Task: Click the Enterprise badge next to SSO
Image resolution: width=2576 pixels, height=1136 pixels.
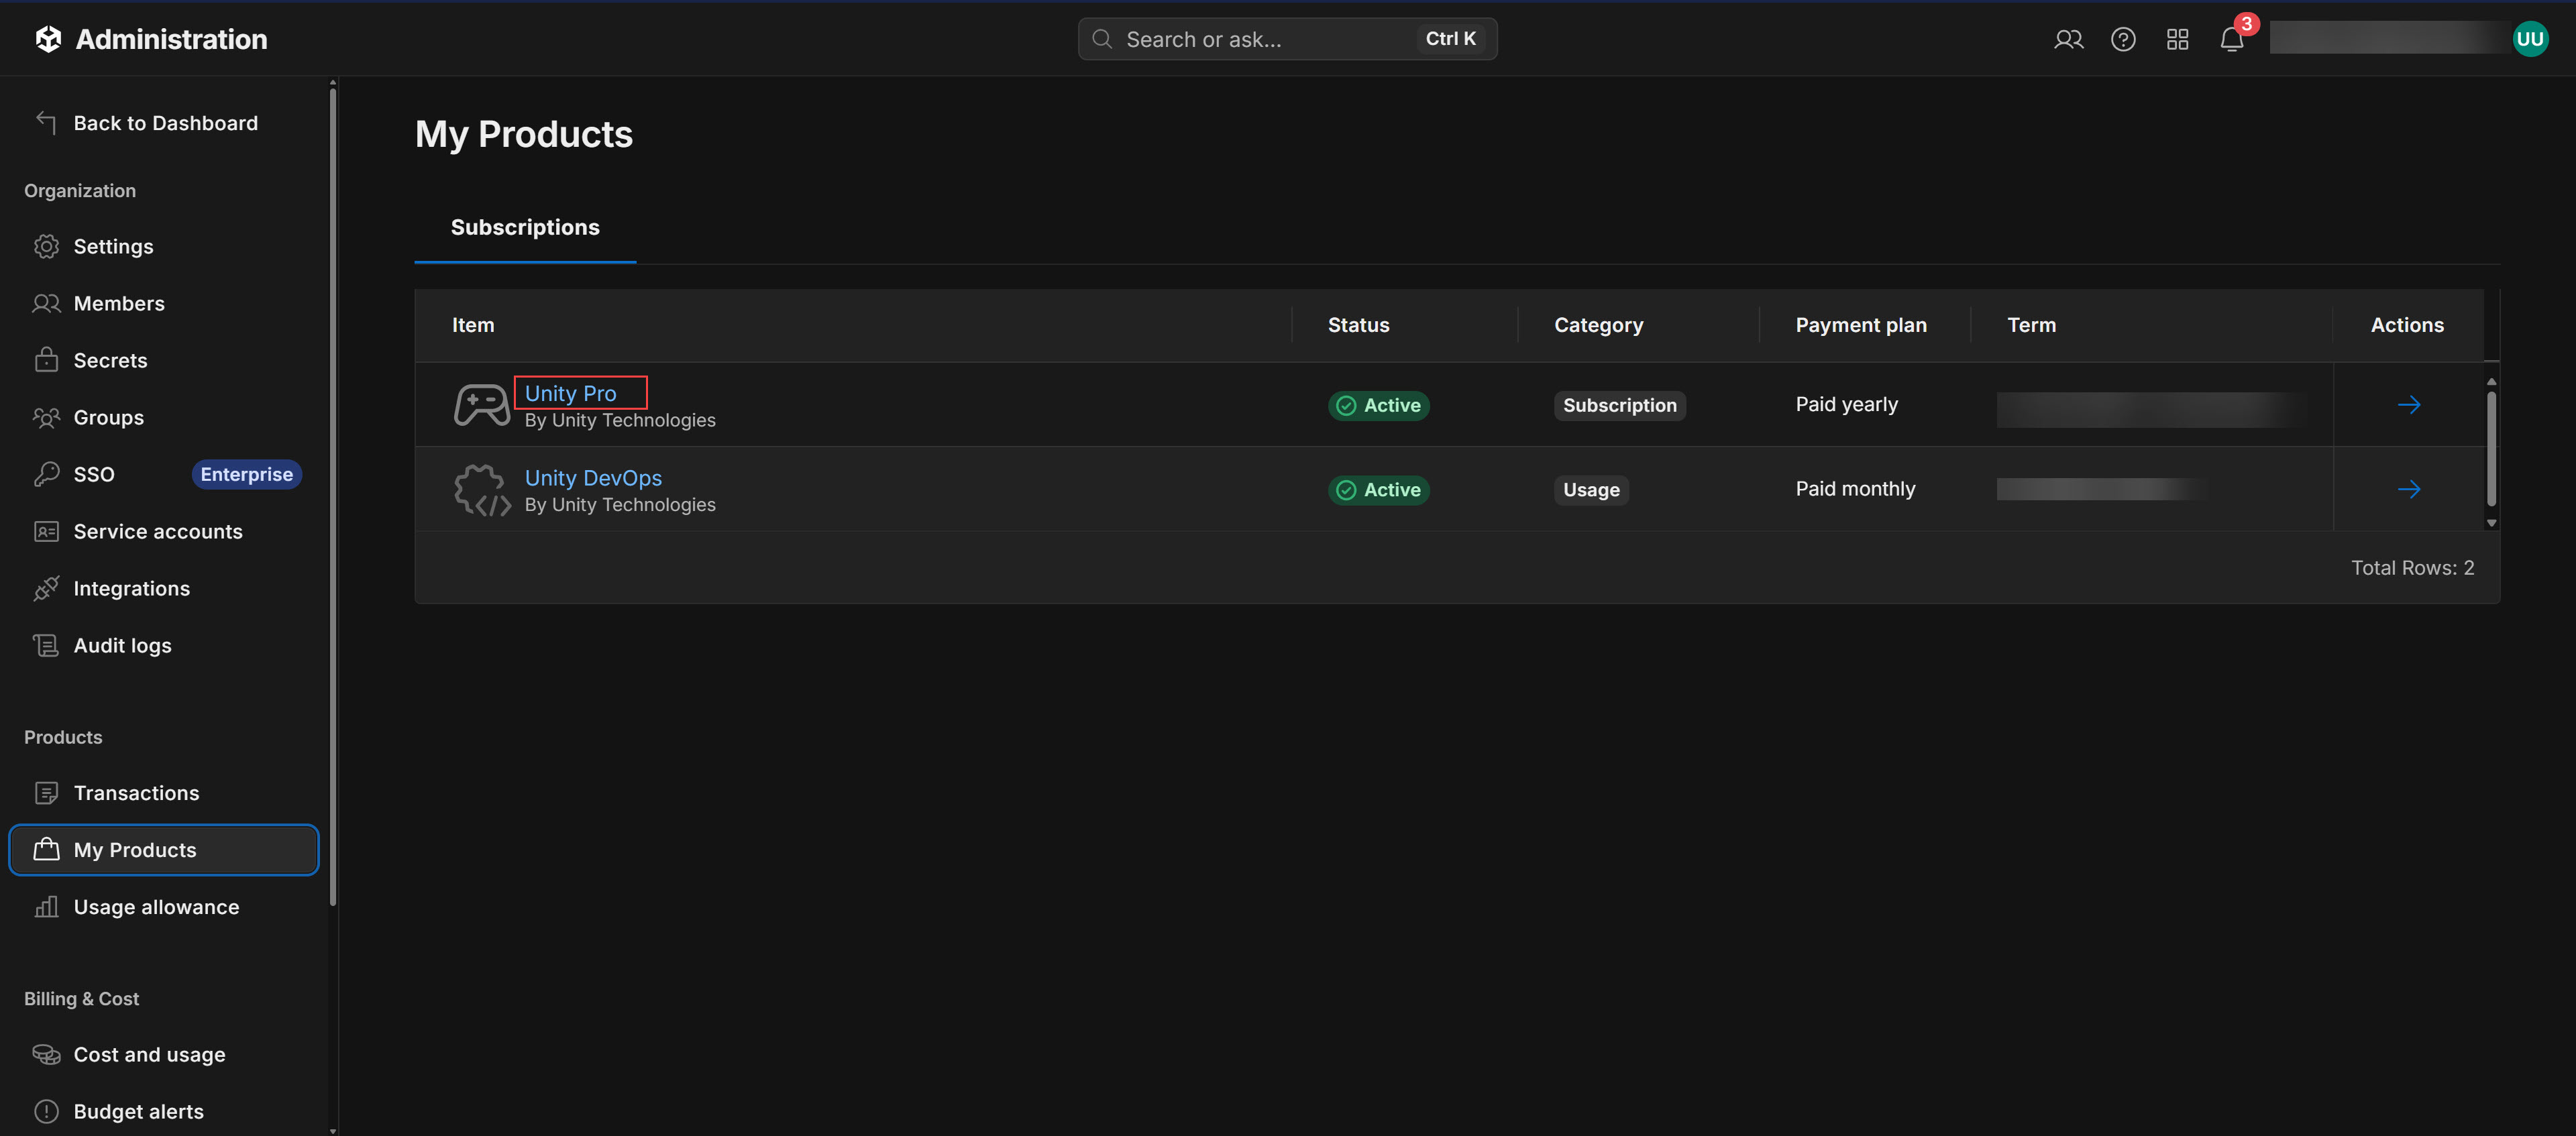Action: [246, 474]
